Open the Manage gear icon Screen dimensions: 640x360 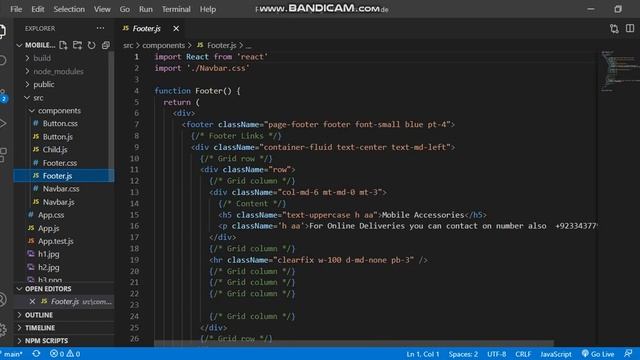pos(3,329)
